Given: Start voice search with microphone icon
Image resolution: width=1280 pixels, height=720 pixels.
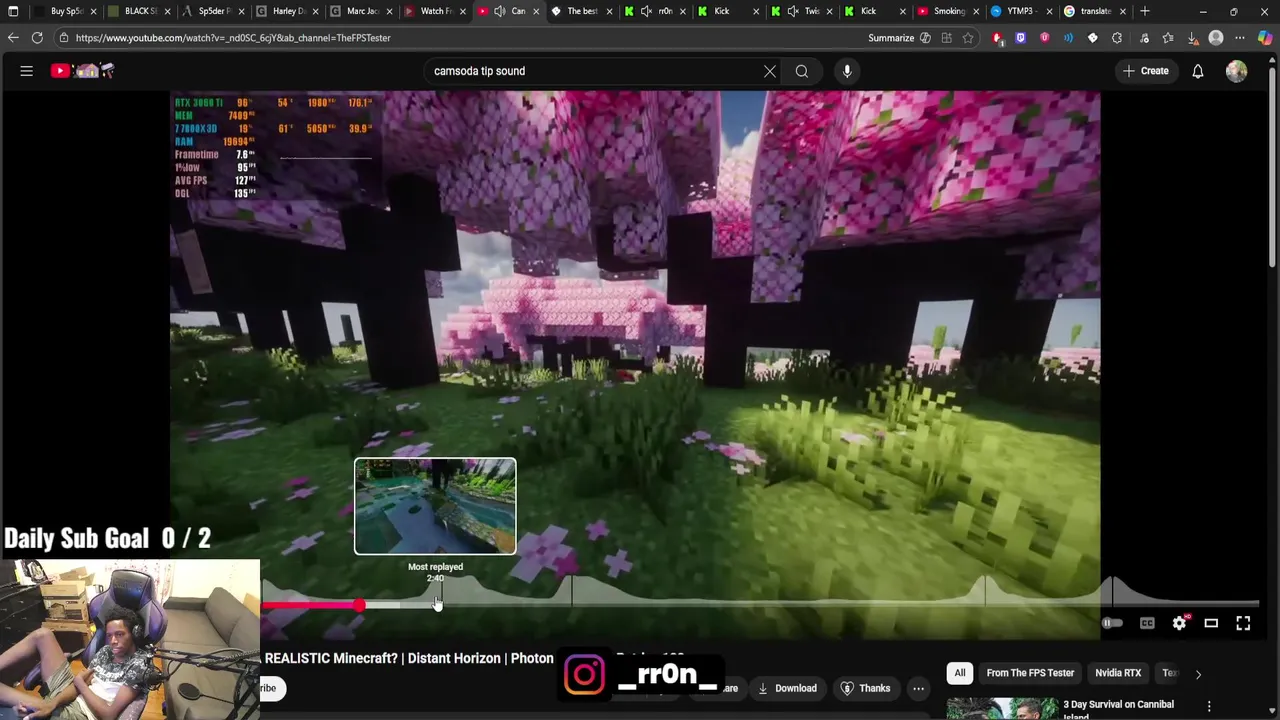Looking at the screenshot, I should (847, 71).
